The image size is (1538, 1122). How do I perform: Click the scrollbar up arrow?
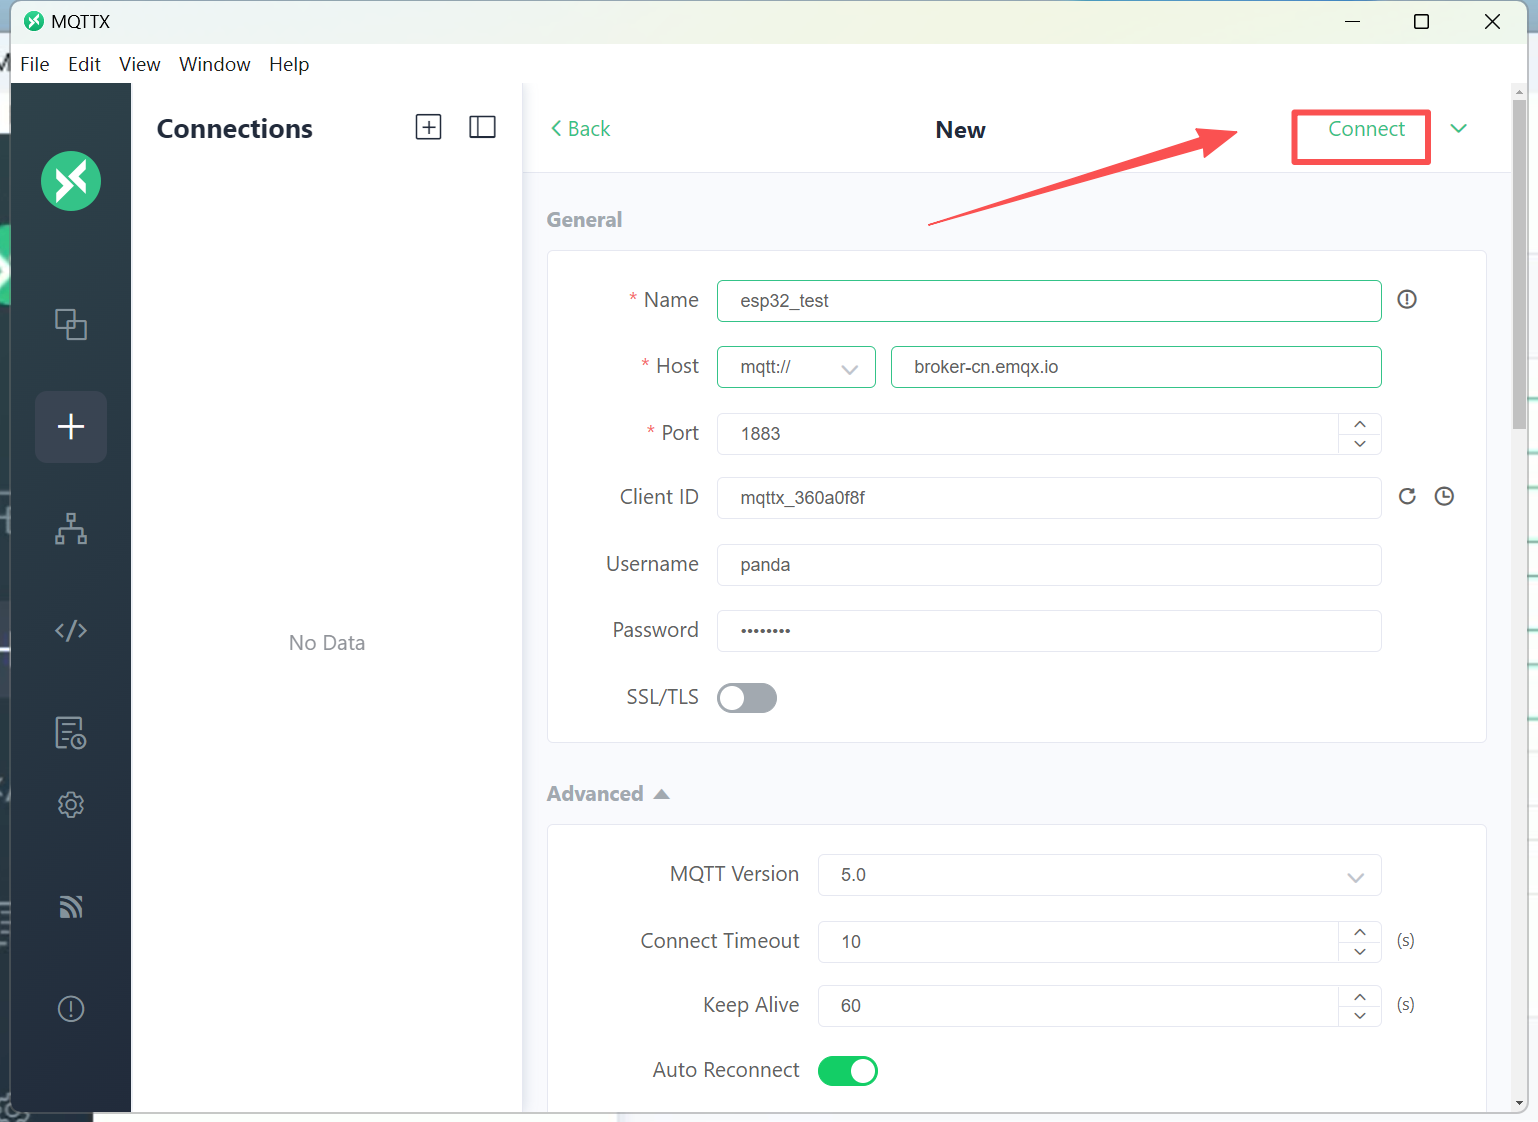pos(1519,91)
